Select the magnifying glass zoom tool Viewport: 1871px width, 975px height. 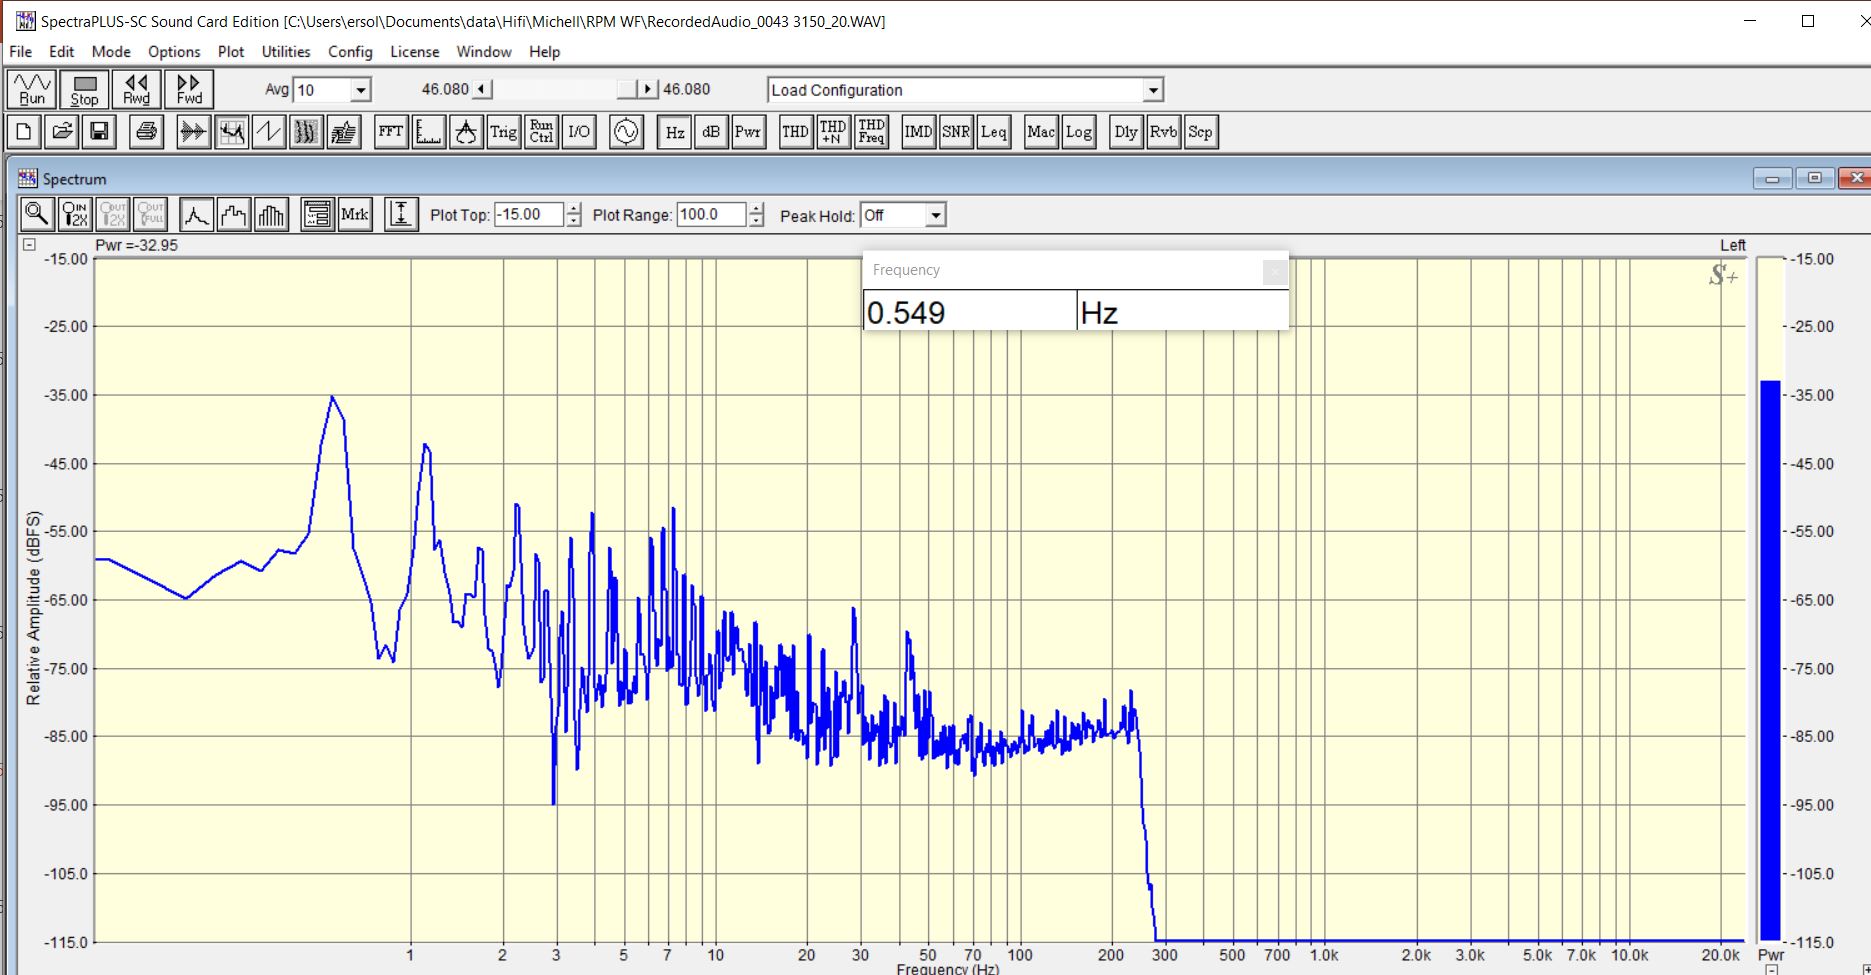pyautogui.click(x=37, y=214)
